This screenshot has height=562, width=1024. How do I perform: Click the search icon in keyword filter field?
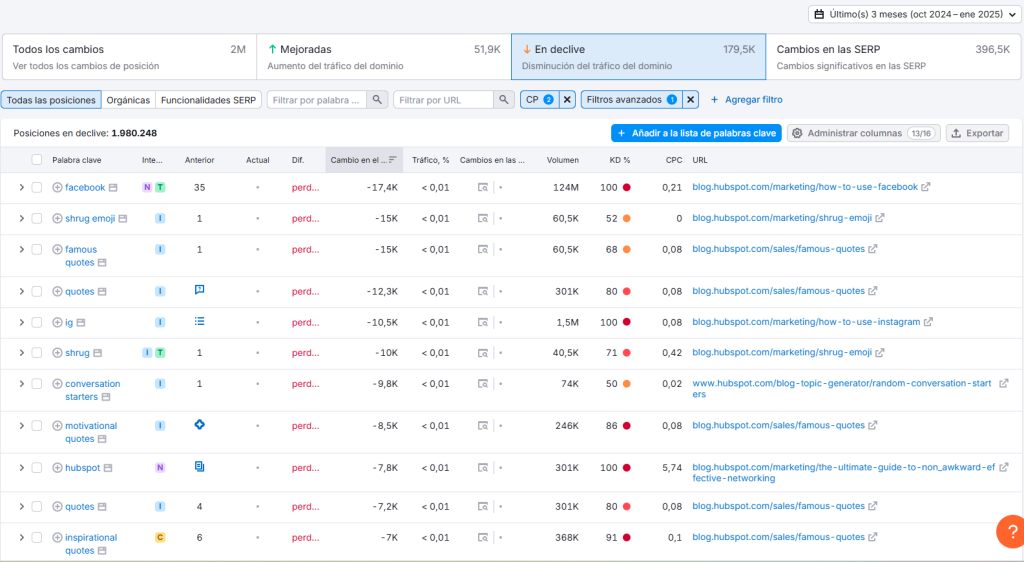click(x=377, y=100)
